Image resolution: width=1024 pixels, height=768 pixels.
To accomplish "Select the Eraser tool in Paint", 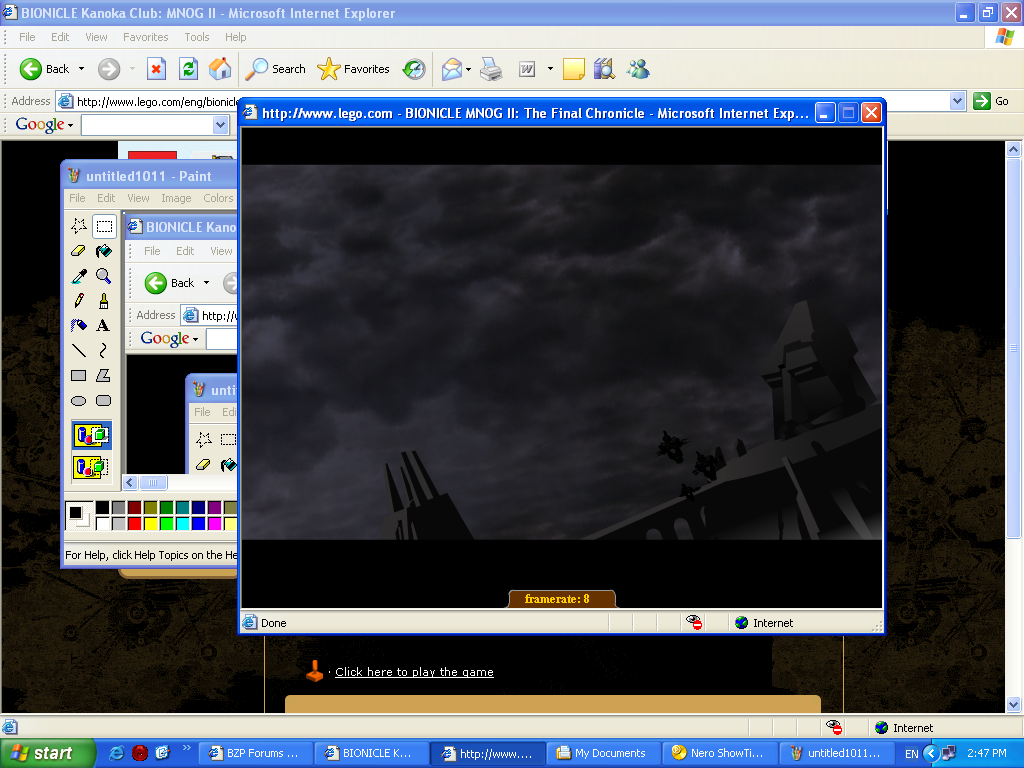I will coord(79,251).
